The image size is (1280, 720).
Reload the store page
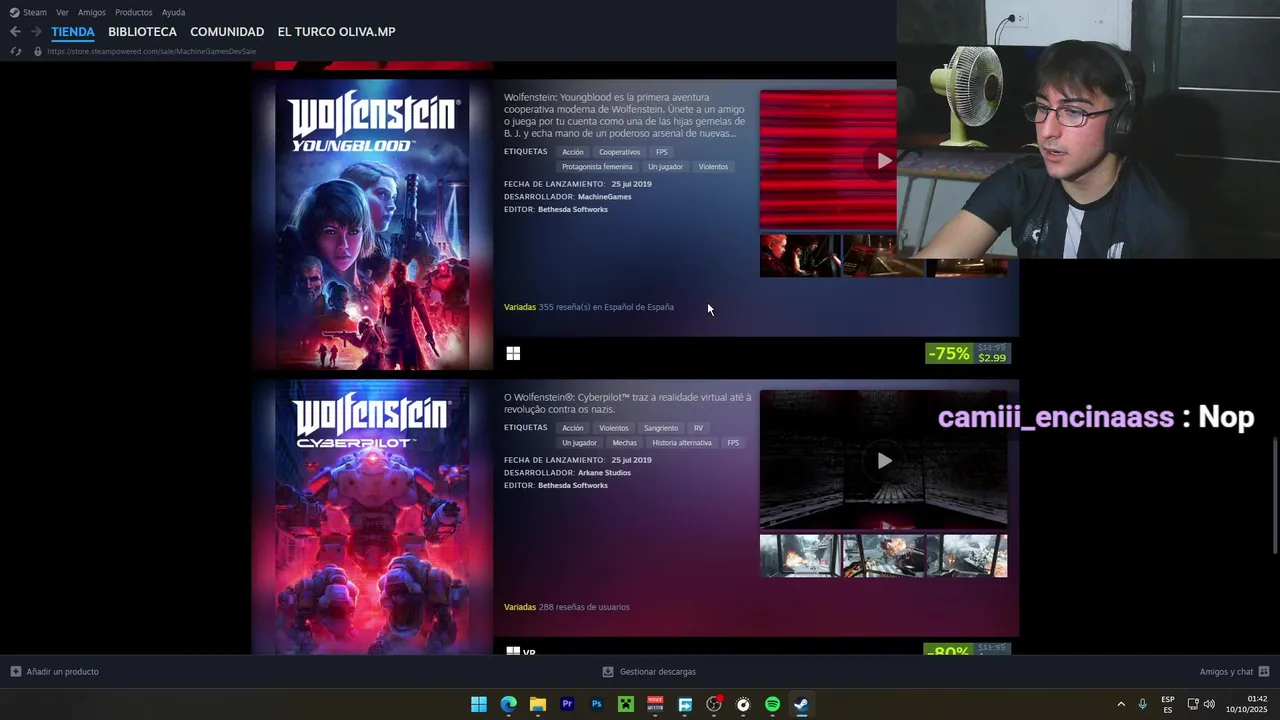[15, 51]
